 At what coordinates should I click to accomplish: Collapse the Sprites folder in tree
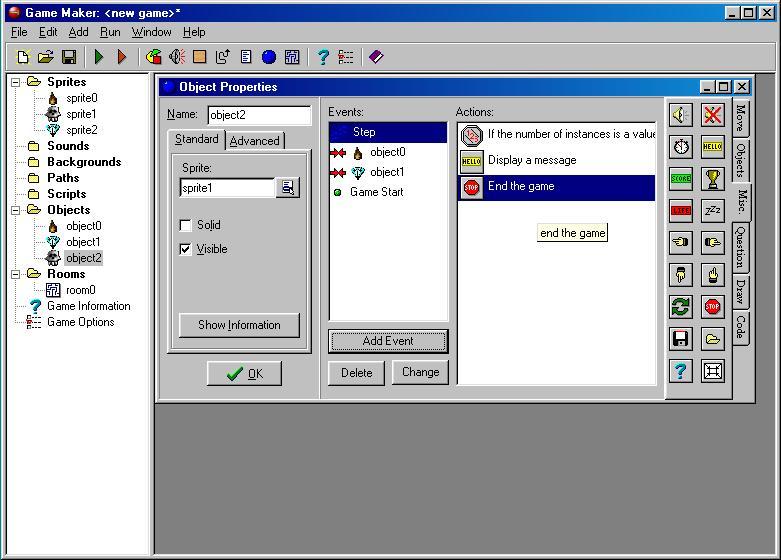click(x=16, y=82)
